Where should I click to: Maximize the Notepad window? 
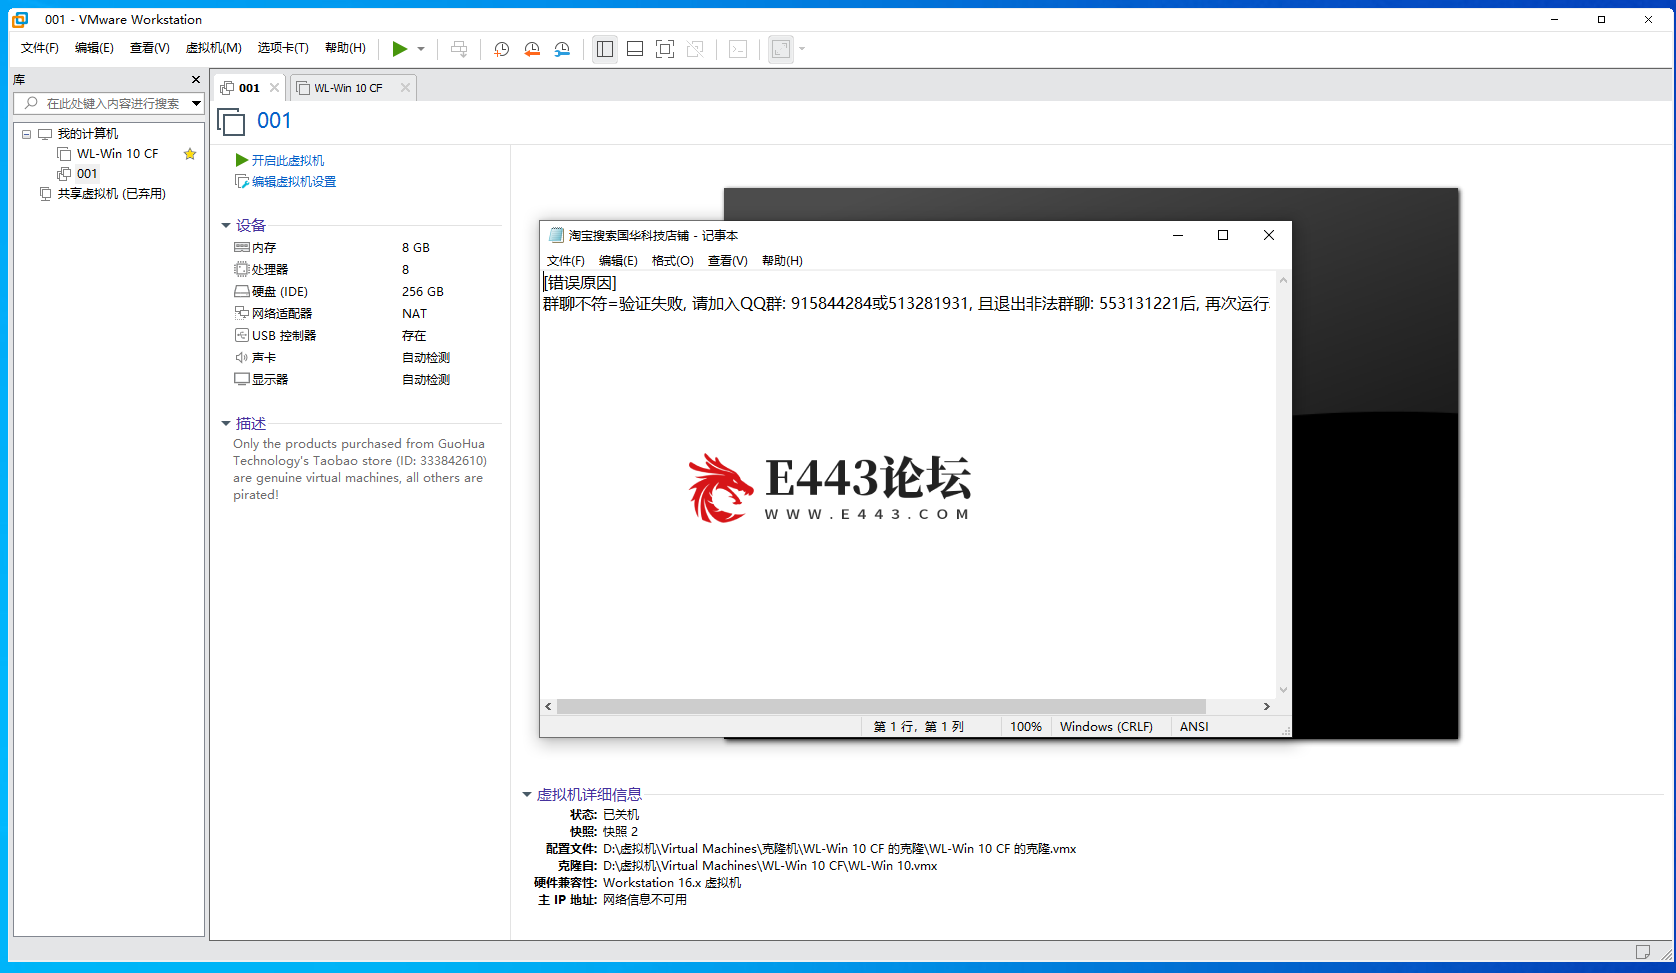tap(1223, 235)
